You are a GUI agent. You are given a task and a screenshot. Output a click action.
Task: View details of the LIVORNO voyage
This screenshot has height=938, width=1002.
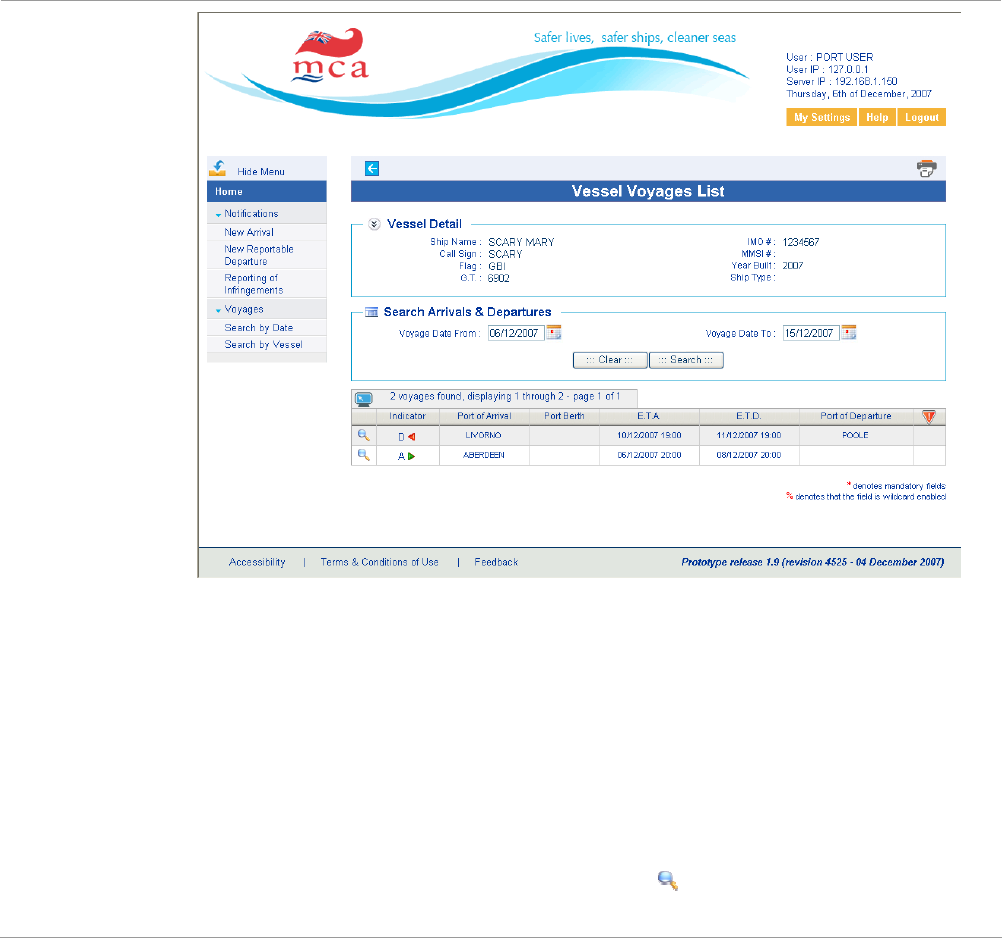364,436
